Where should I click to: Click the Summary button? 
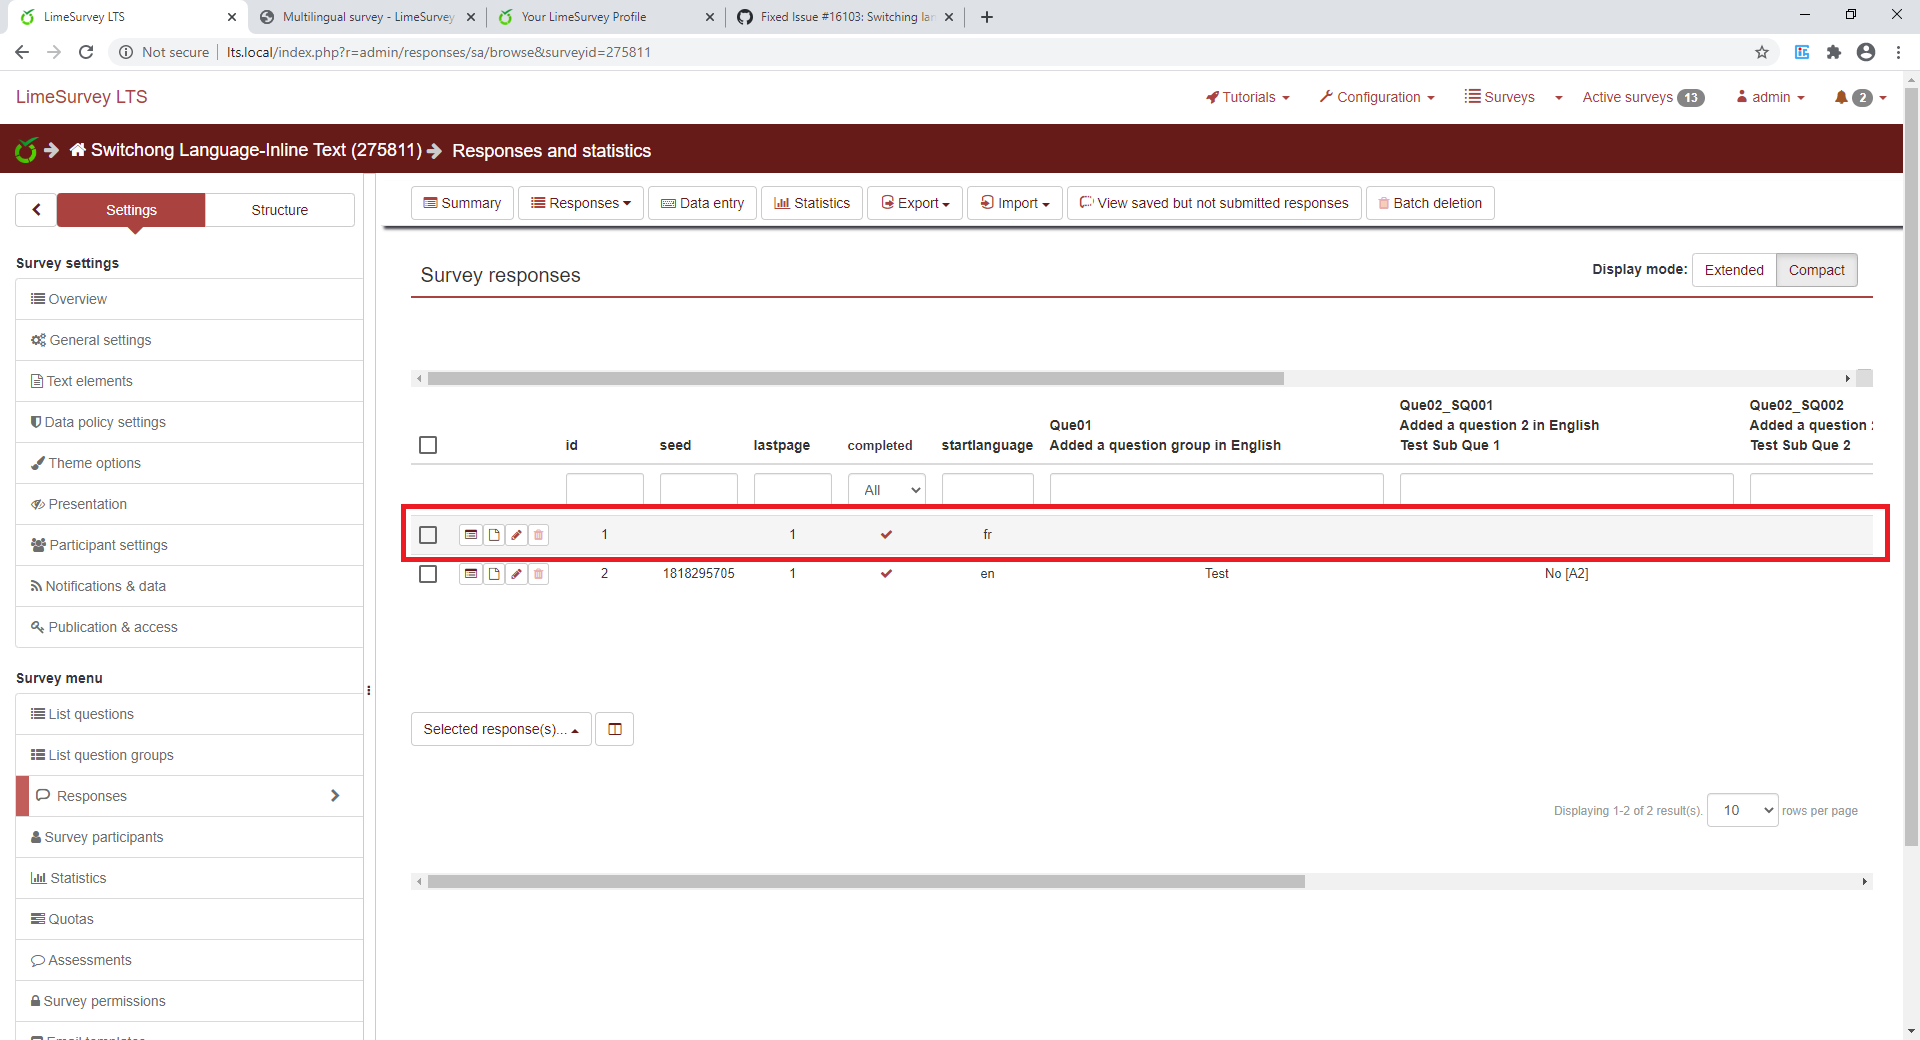click(462, 203)
